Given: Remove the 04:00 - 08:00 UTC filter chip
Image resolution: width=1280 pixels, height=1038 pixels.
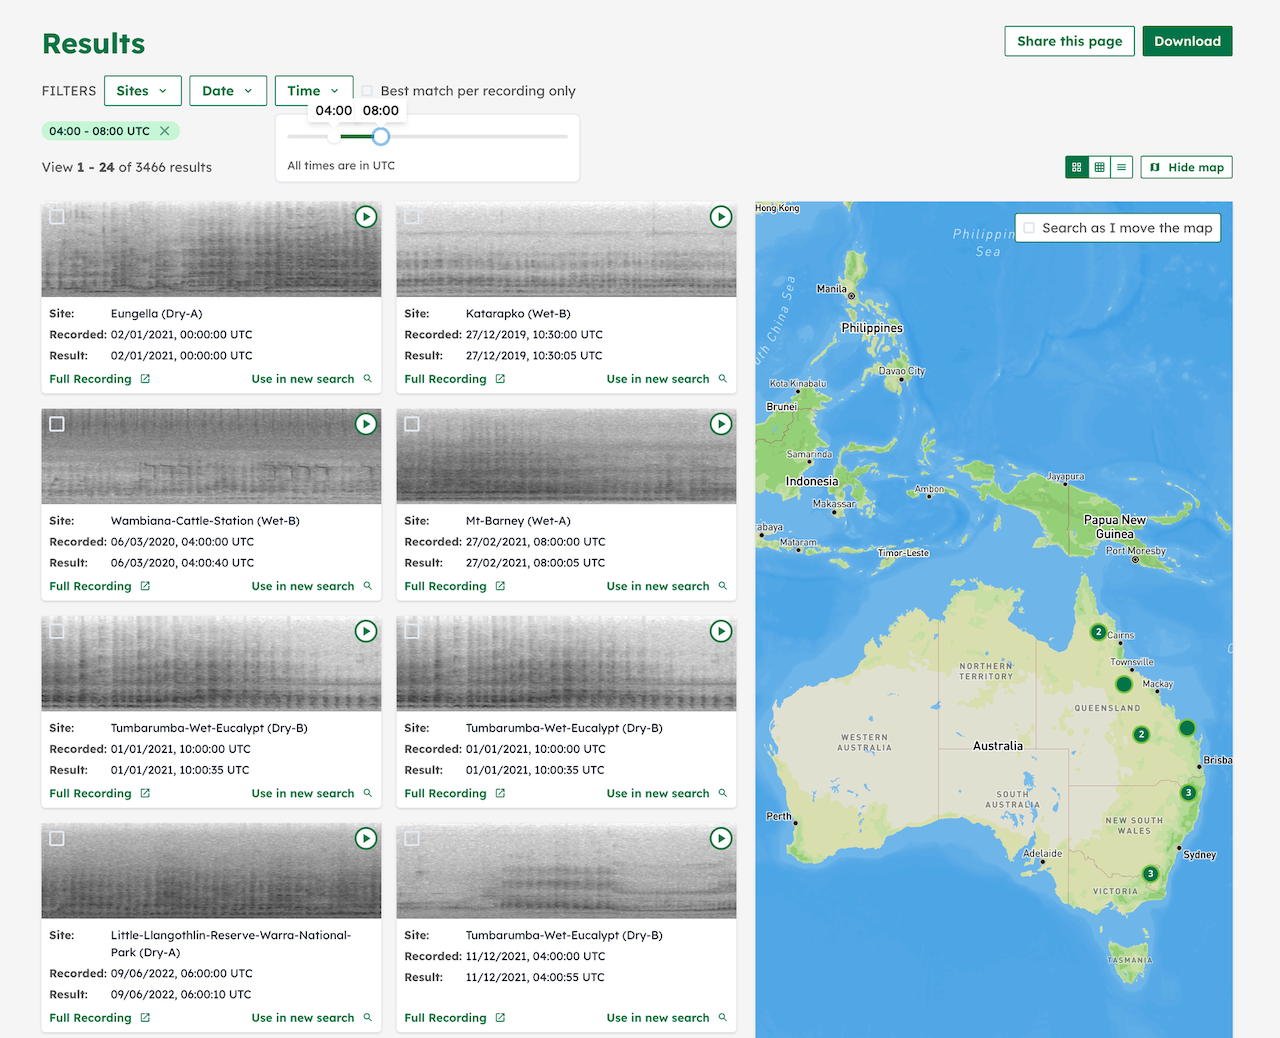Looking at the screenshot, I should (165, 131).
